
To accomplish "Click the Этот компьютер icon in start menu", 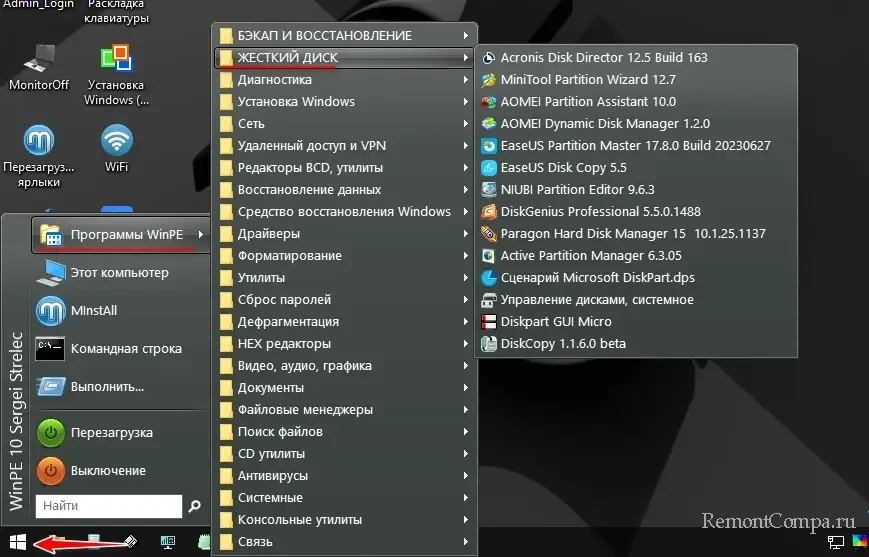I will 50,273.
